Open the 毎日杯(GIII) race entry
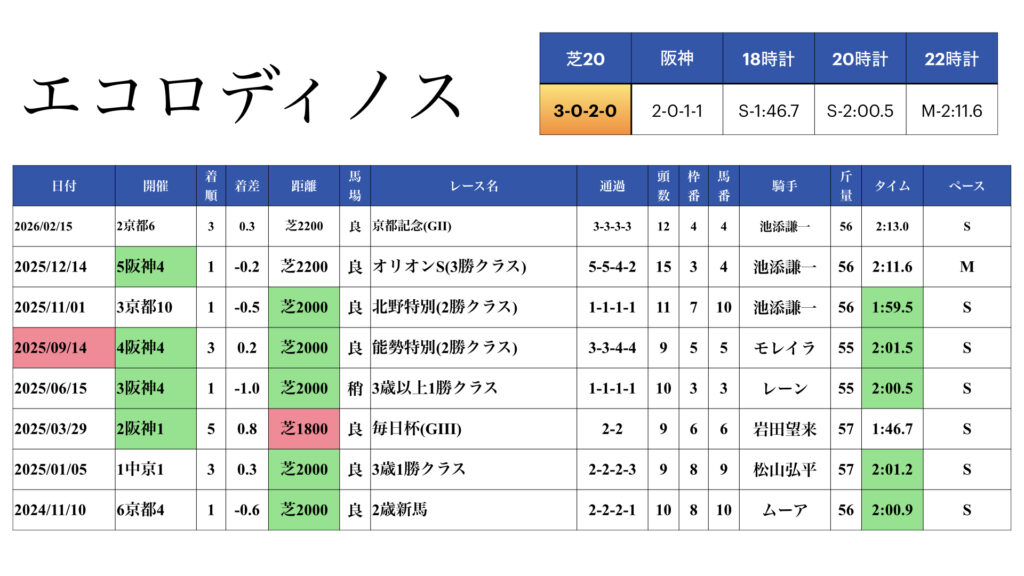Screen dimensions: 1024x576 (410, 429)
